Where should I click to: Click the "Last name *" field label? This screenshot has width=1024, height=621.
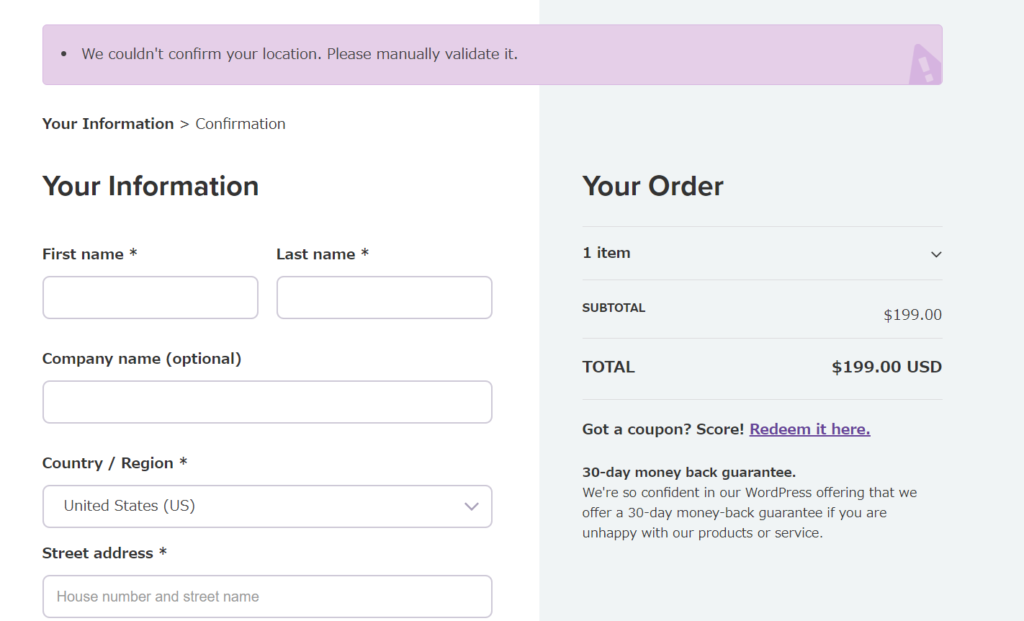click(x=322, y=254)
